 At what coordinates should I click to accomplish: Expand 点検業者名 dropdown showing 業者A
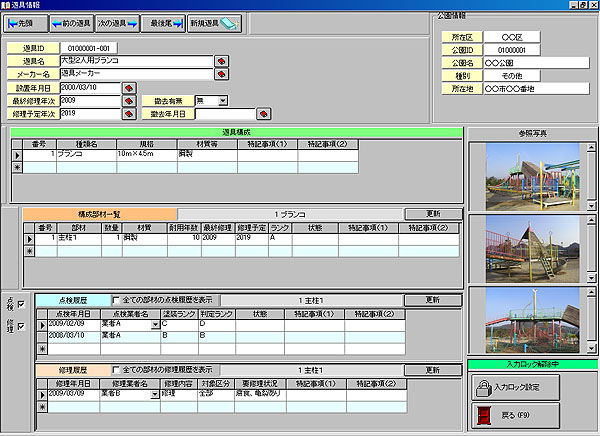click(153, 325)
